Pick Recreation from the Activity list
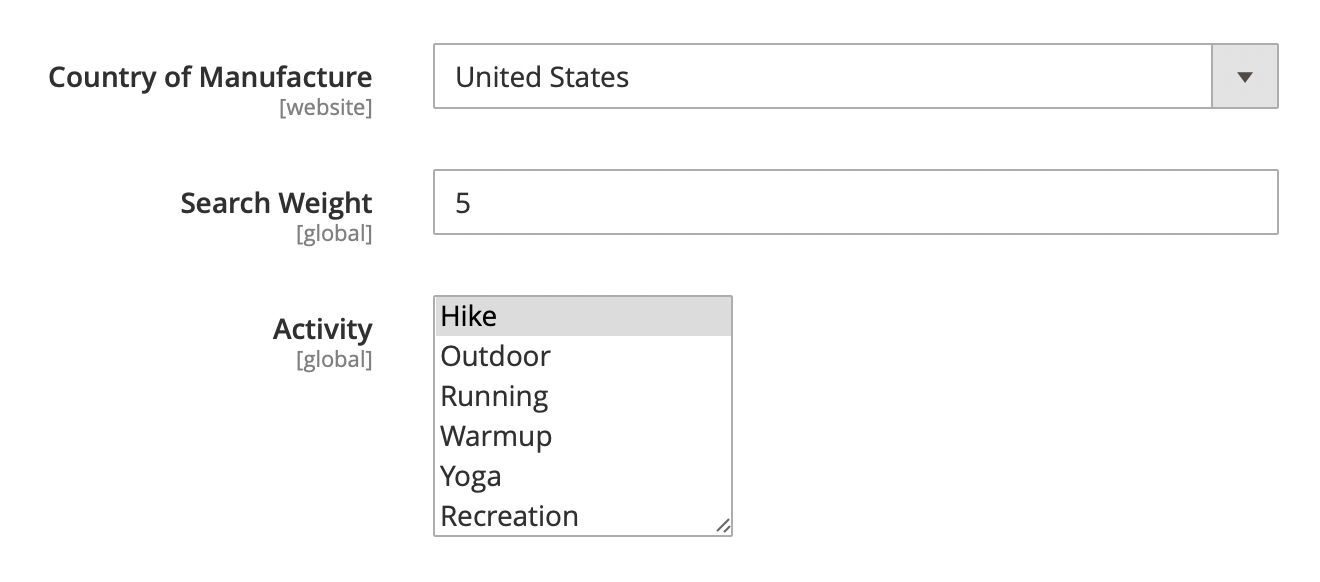 click(582, 516)
